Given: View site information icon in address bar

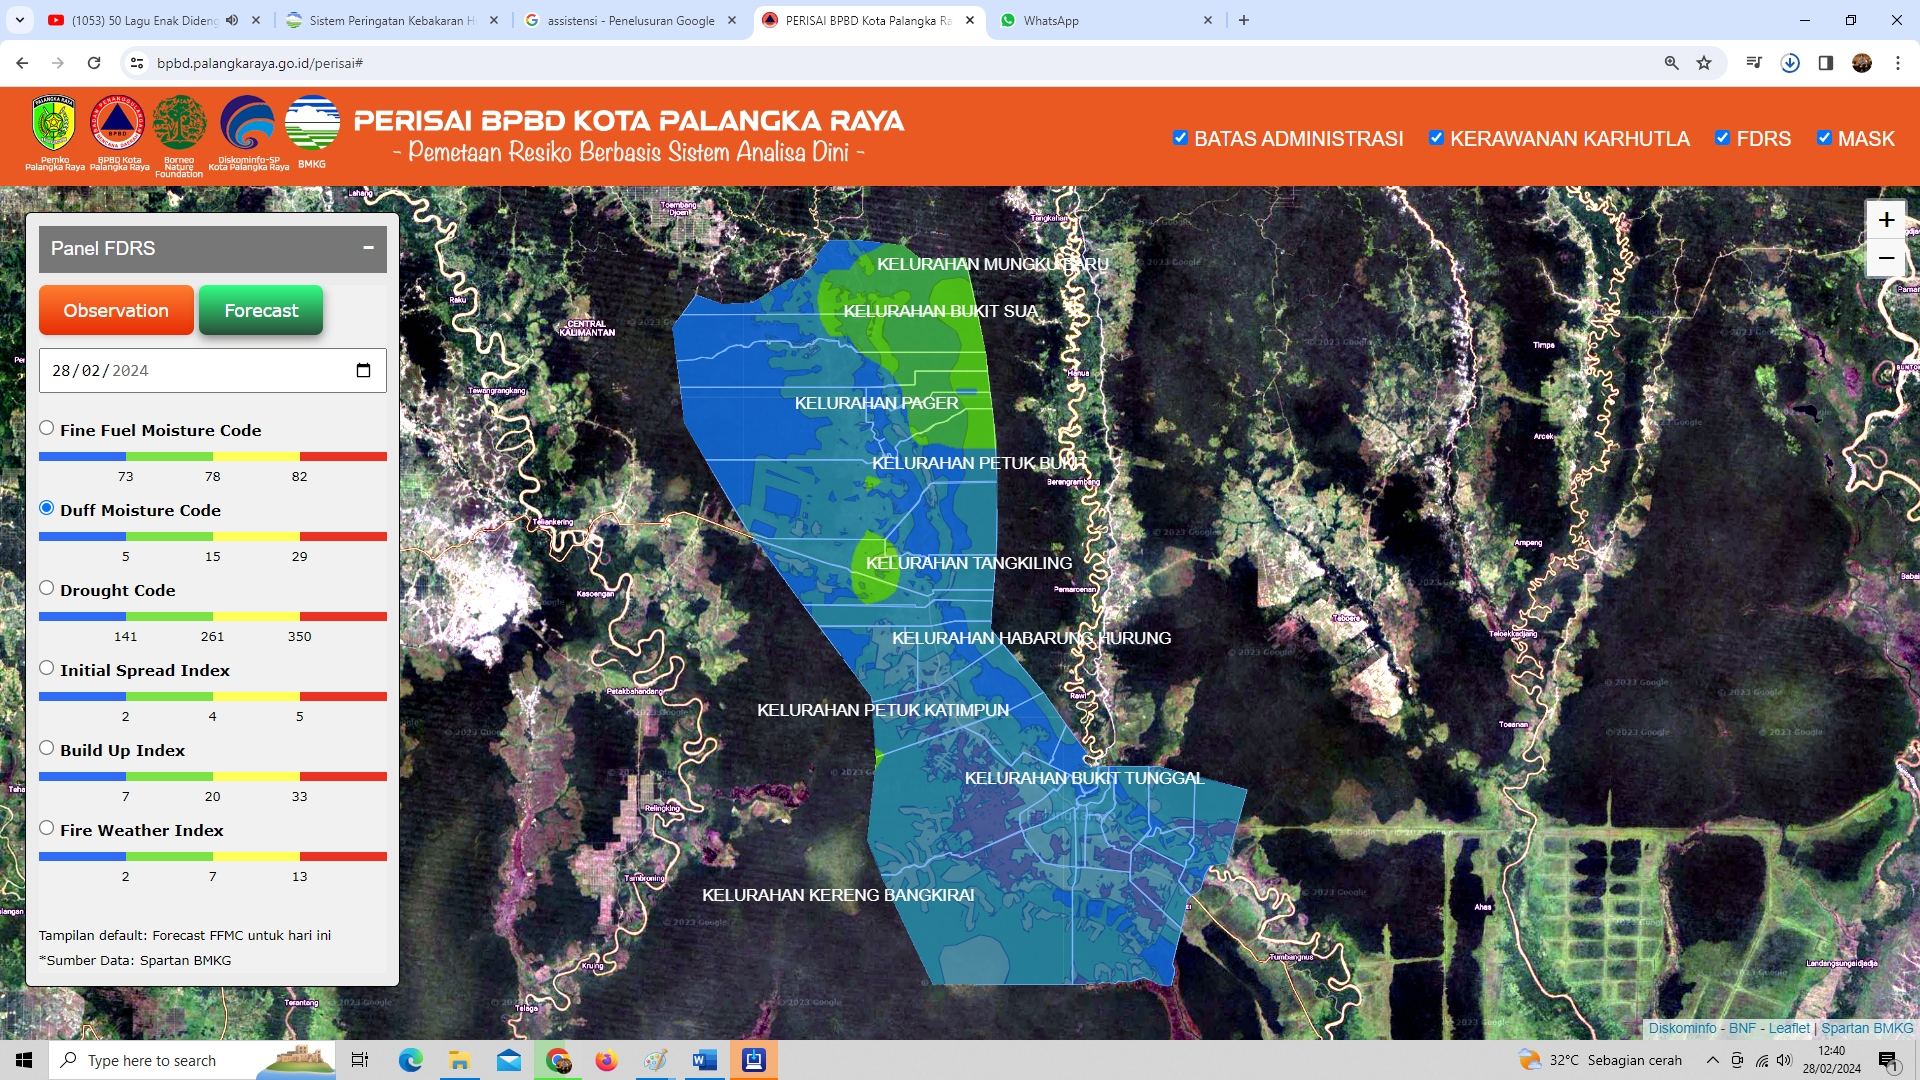Looking at the screenshot, I should point(137,63).
